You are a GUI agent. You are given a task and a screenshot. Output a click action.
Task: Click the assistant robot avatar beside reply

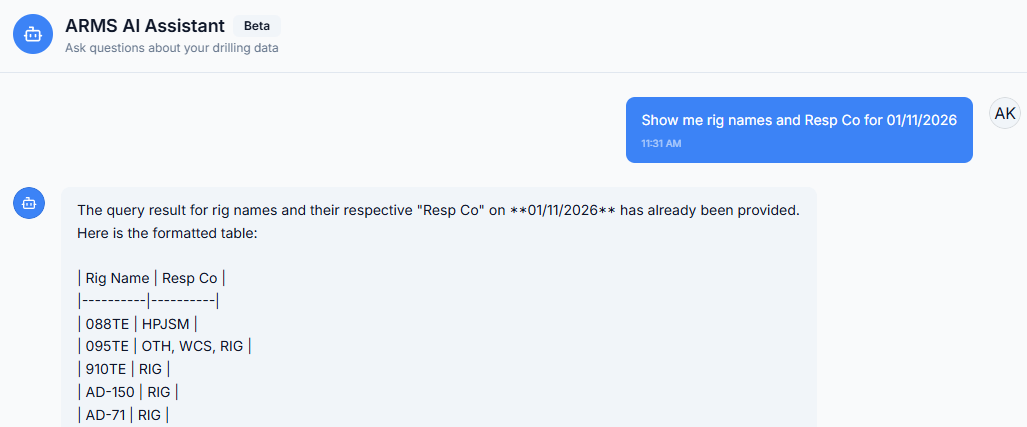point(29,203)
